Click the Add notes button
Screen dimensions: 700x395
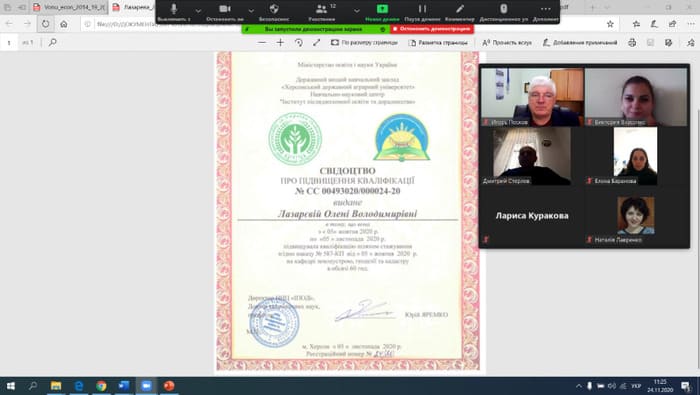[580, 42]
